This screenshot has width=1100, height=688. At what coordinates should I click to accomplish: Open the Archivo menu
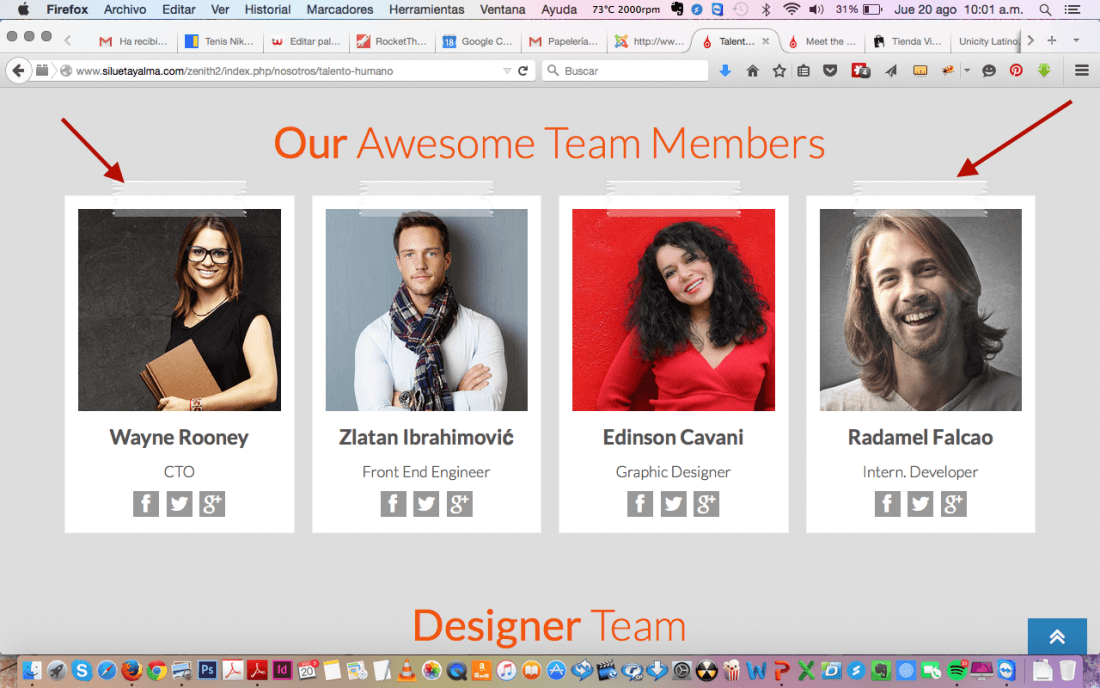pos(125,9)
